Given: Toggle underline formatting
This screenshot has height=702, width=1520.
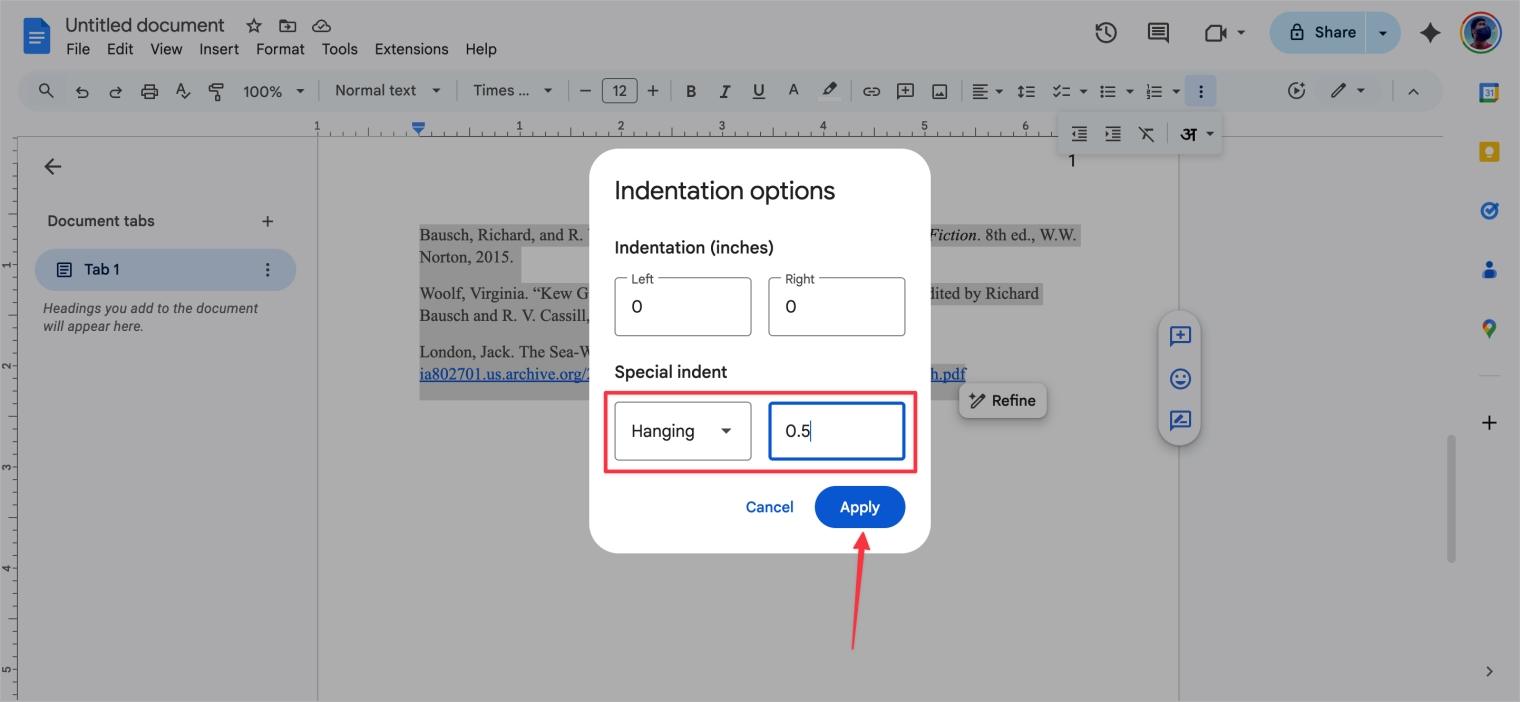Looking at the screenshot, I should tap(758, 90).
